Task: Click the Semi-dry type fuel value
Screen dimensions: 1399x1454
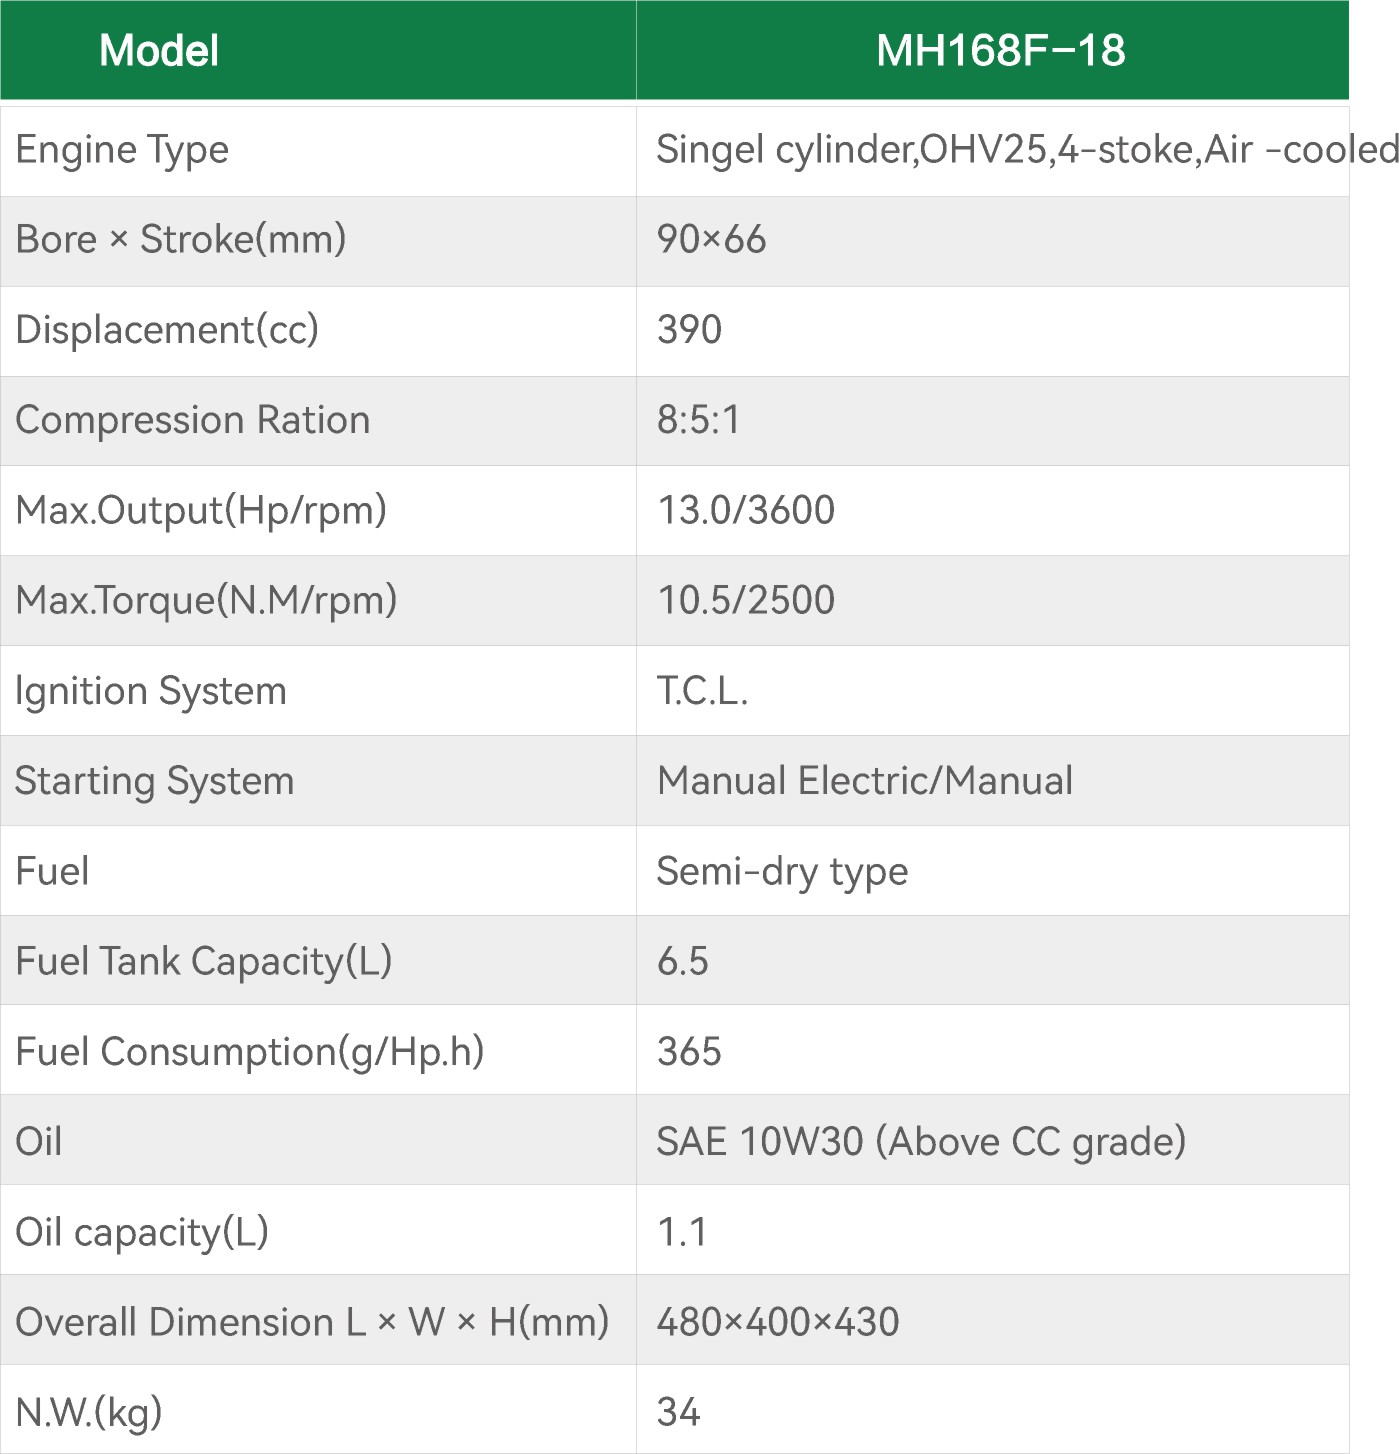Action: click(782, 871)
